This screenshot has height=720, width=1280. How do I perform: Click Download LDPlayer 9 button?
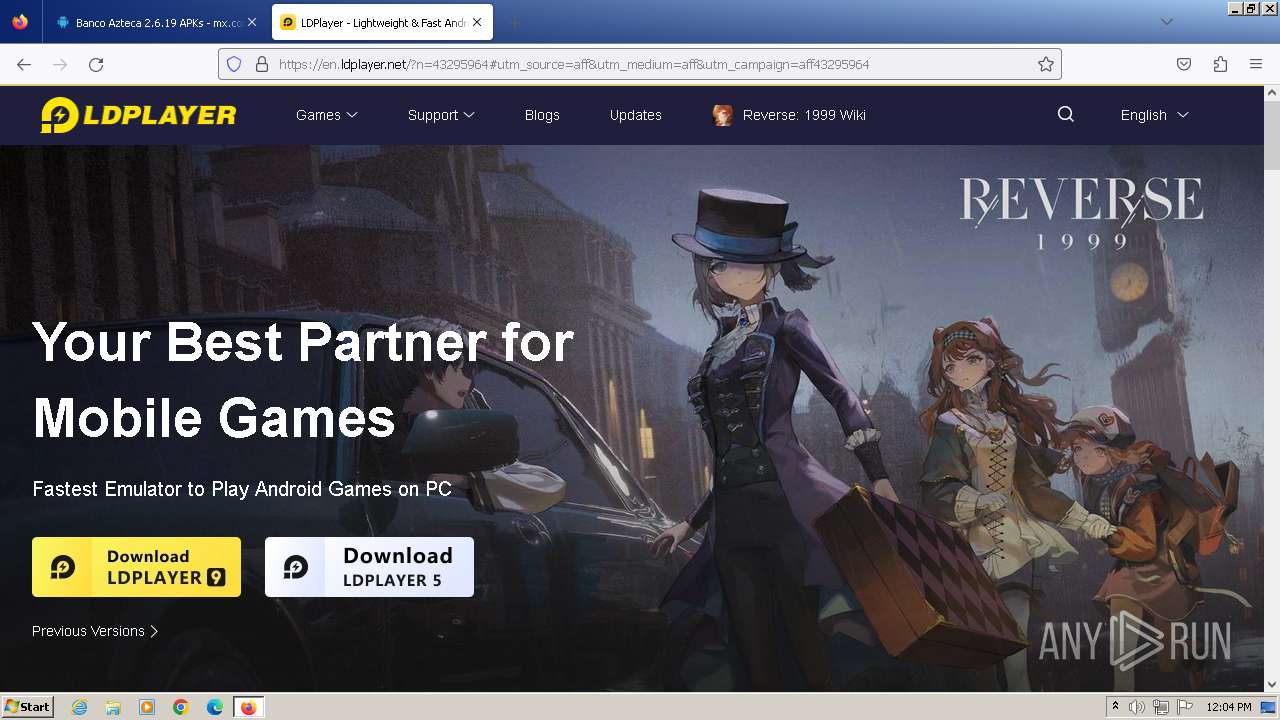136,567
